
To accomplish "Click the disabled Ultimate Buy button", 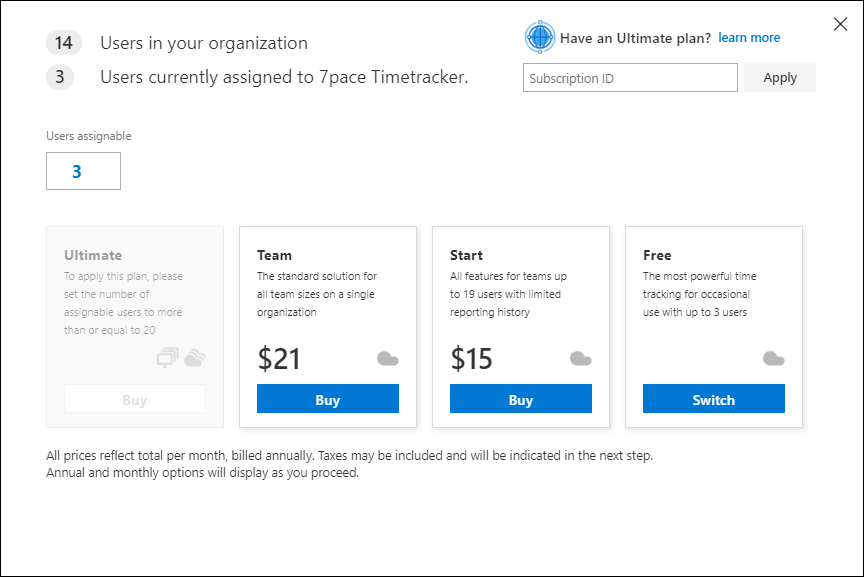I will (135, 399).
